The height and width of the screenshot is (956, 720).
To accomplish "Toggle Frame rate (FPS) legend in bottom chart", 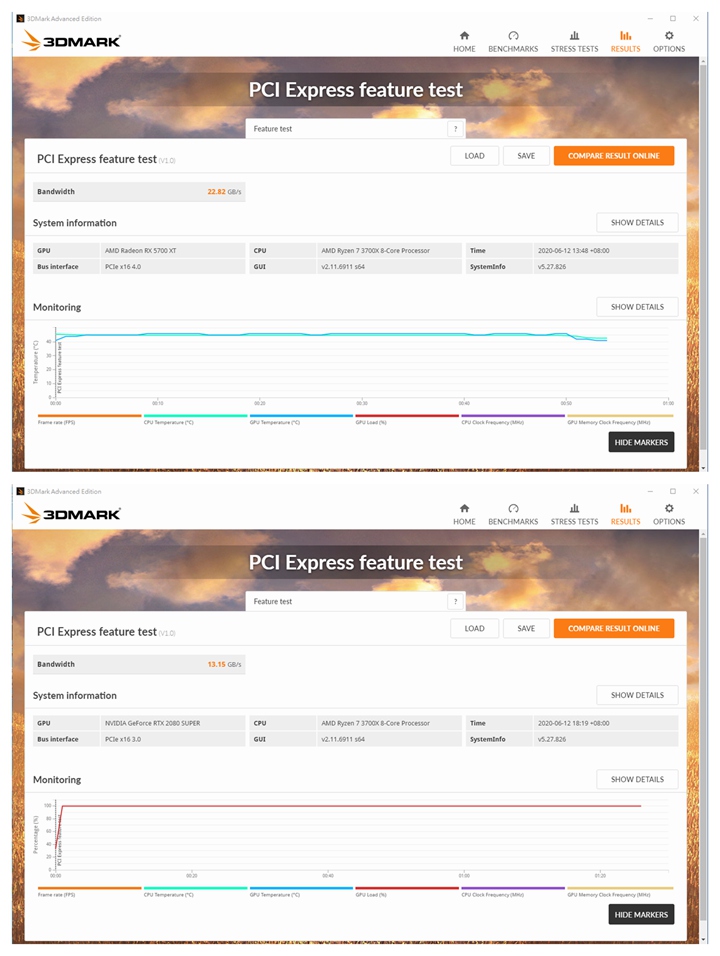I will tap(89, 891).
